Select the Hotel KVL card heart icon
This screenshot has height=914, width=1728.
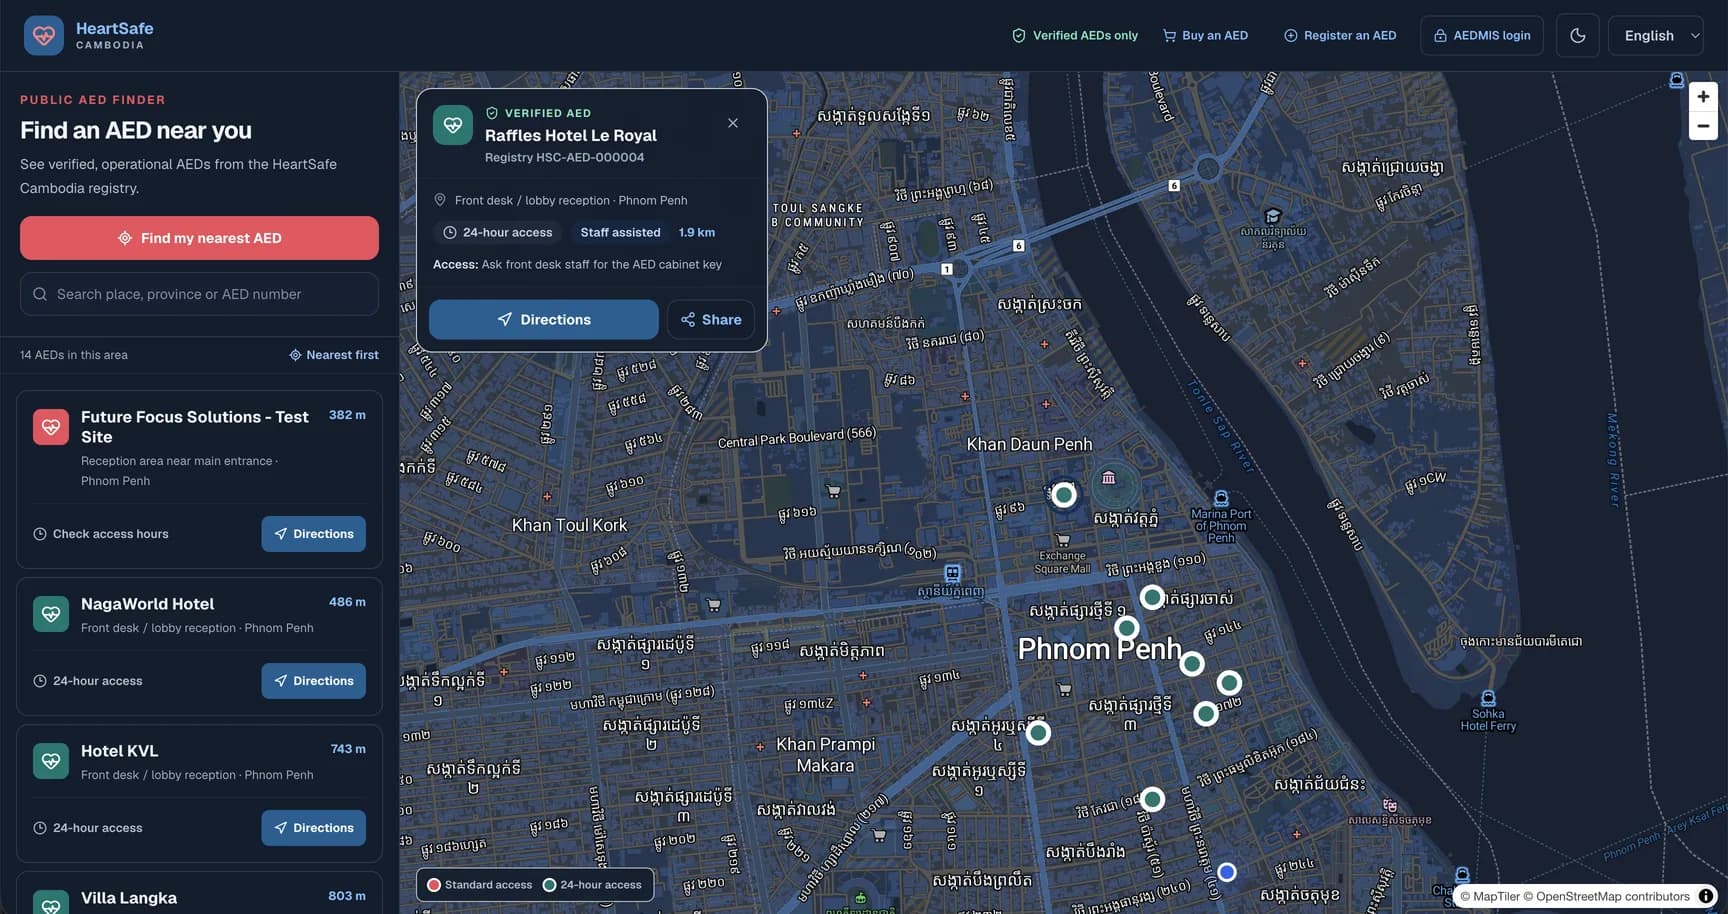(51, 761)
